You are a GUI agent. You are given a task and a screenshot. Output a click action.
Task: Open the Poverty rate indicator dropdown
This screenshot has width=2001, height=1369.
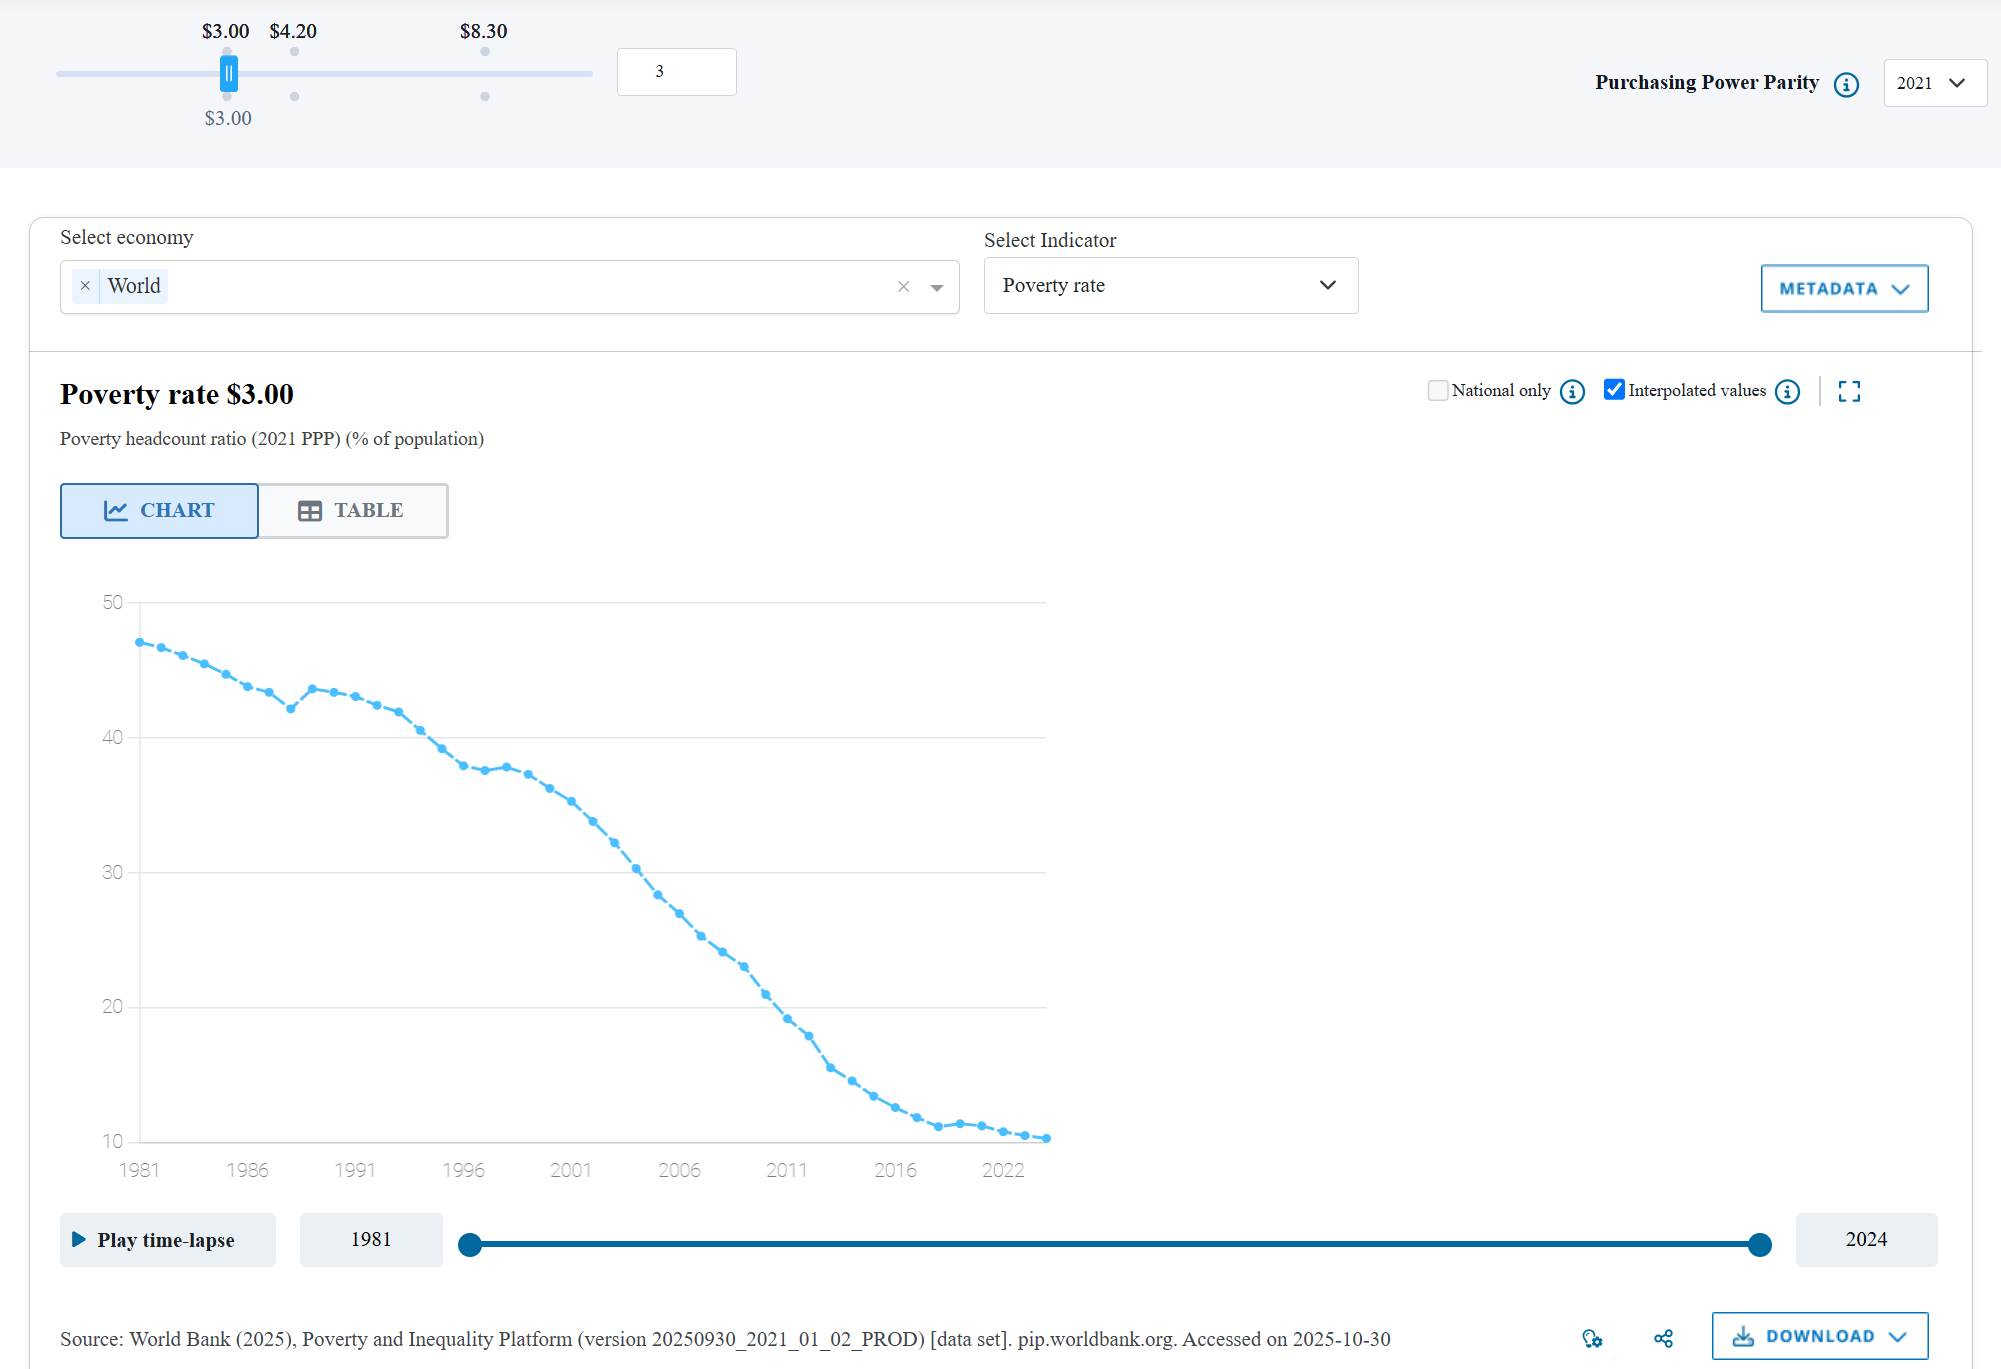[x=1170, y=286]
